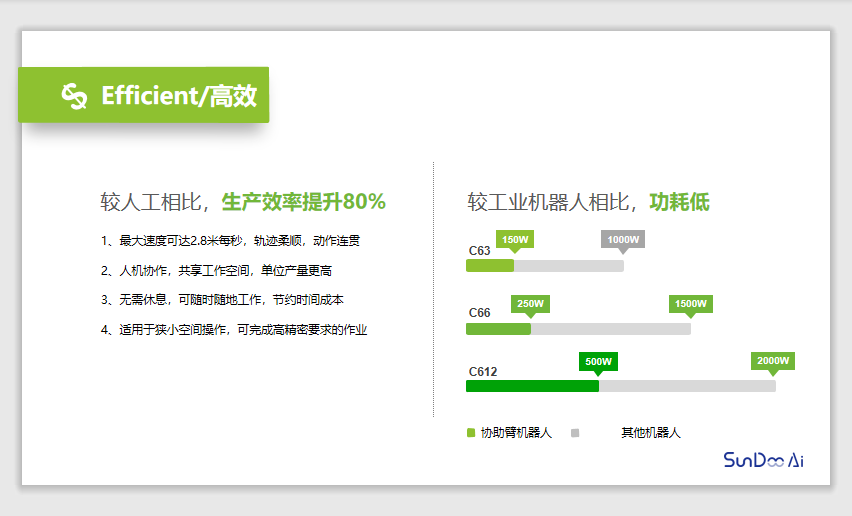The height and width of the screenshot is (516, 852).
Task: Click the 功耗低 green heading text
Action: click(x=679, y=202)
